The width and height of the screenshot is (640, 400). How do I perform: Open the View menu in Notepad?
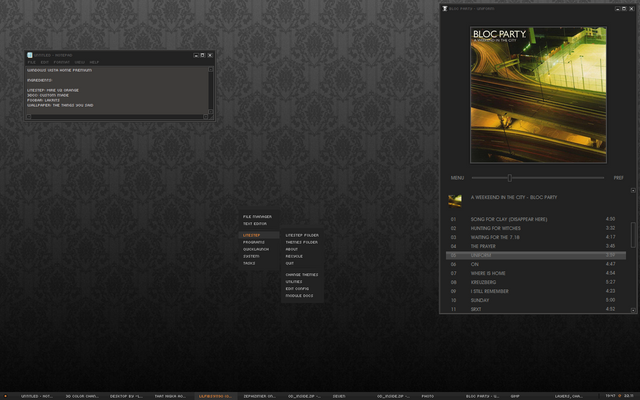pos(79,62)
